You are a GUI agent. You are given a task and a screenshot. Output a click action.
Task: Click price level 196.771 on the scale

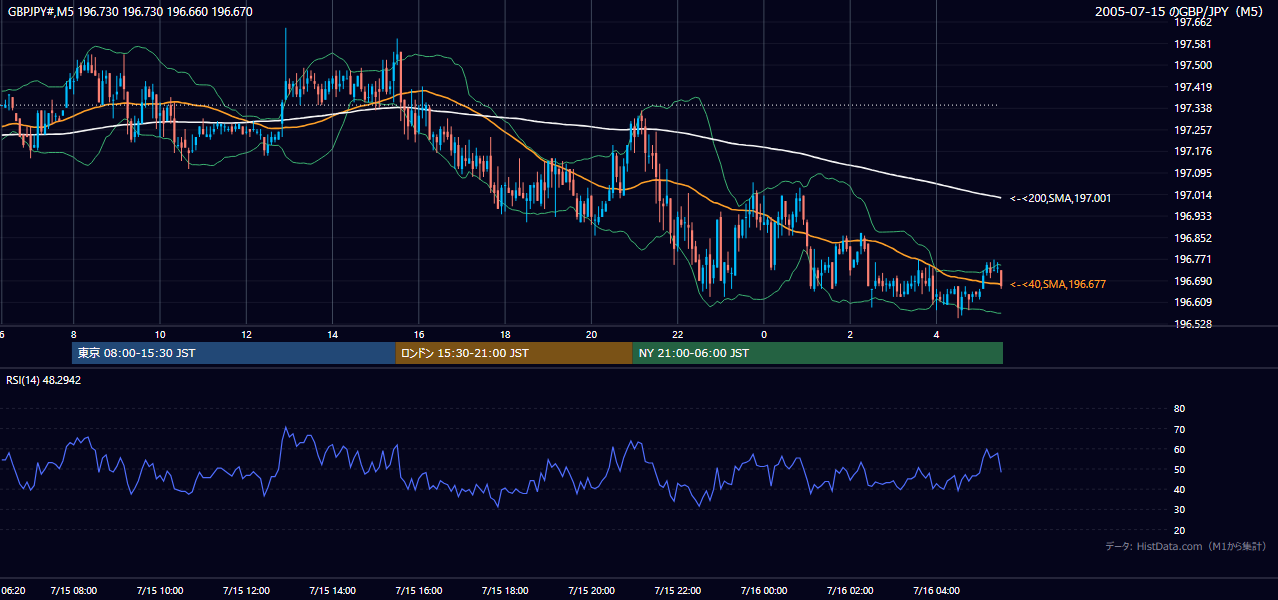tap(1192, 259)
